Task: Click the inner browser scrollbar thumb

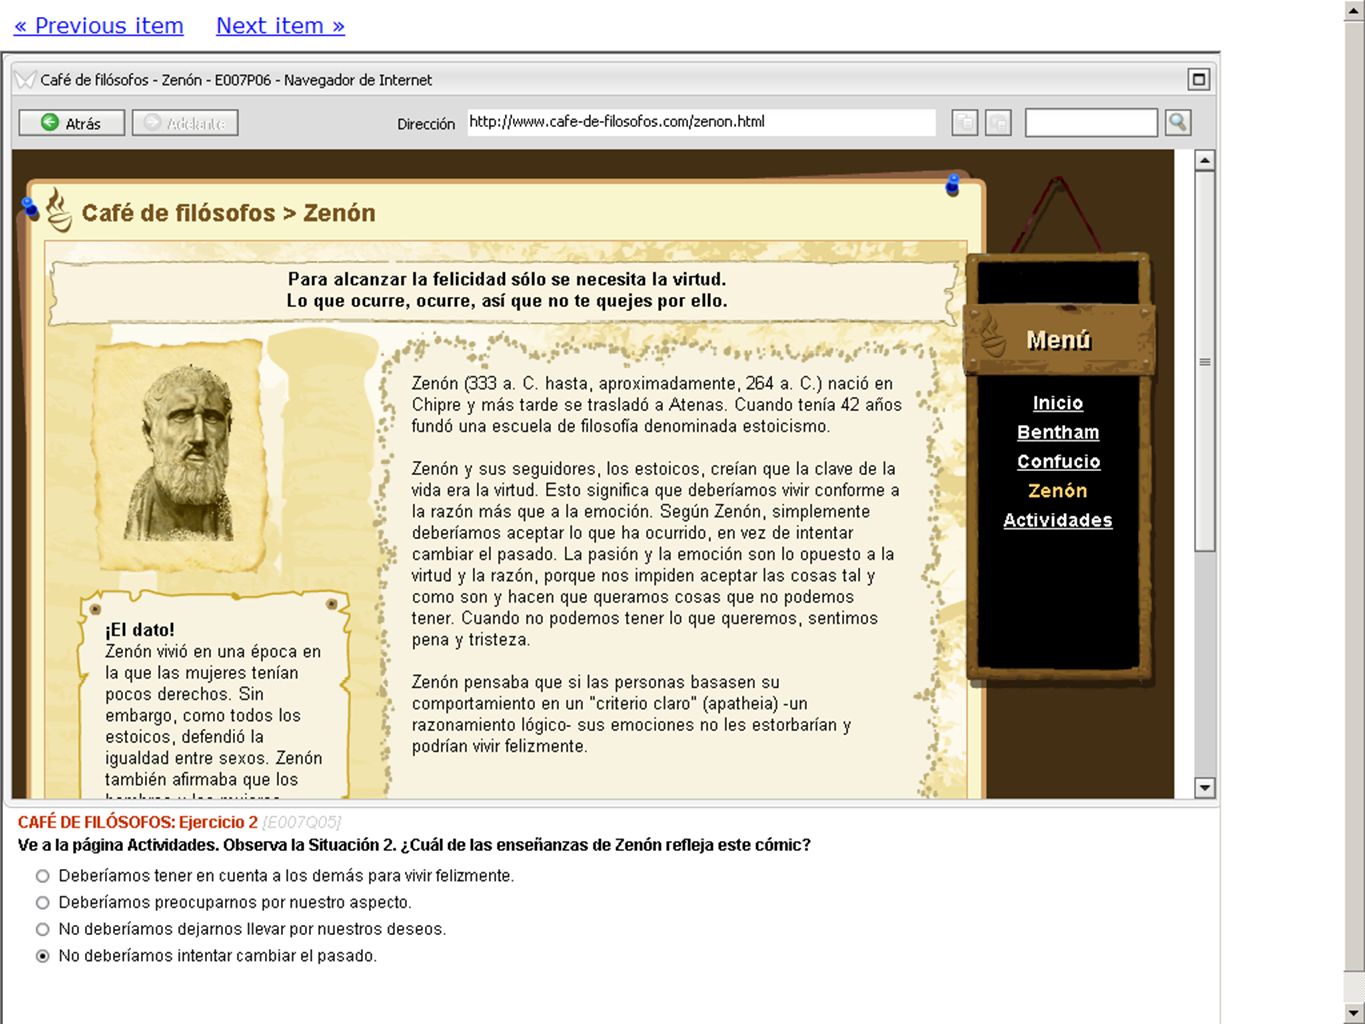Action: point(1205,362)
